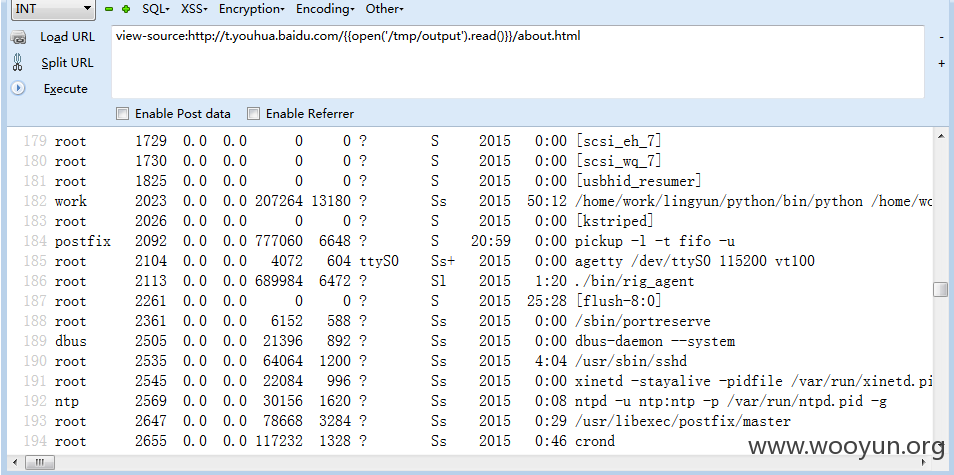
Task: Open the Other menu
Action: (384, 9)
